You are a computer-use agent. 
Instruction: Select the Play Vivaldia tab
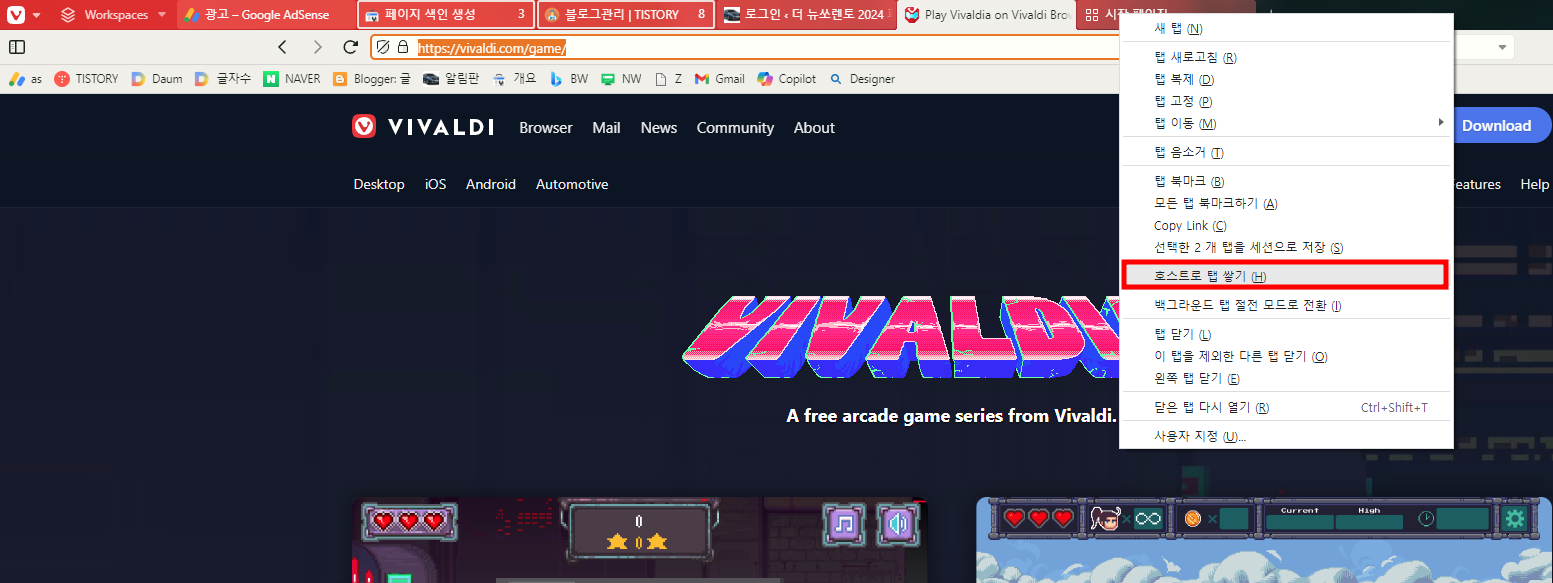986,15
